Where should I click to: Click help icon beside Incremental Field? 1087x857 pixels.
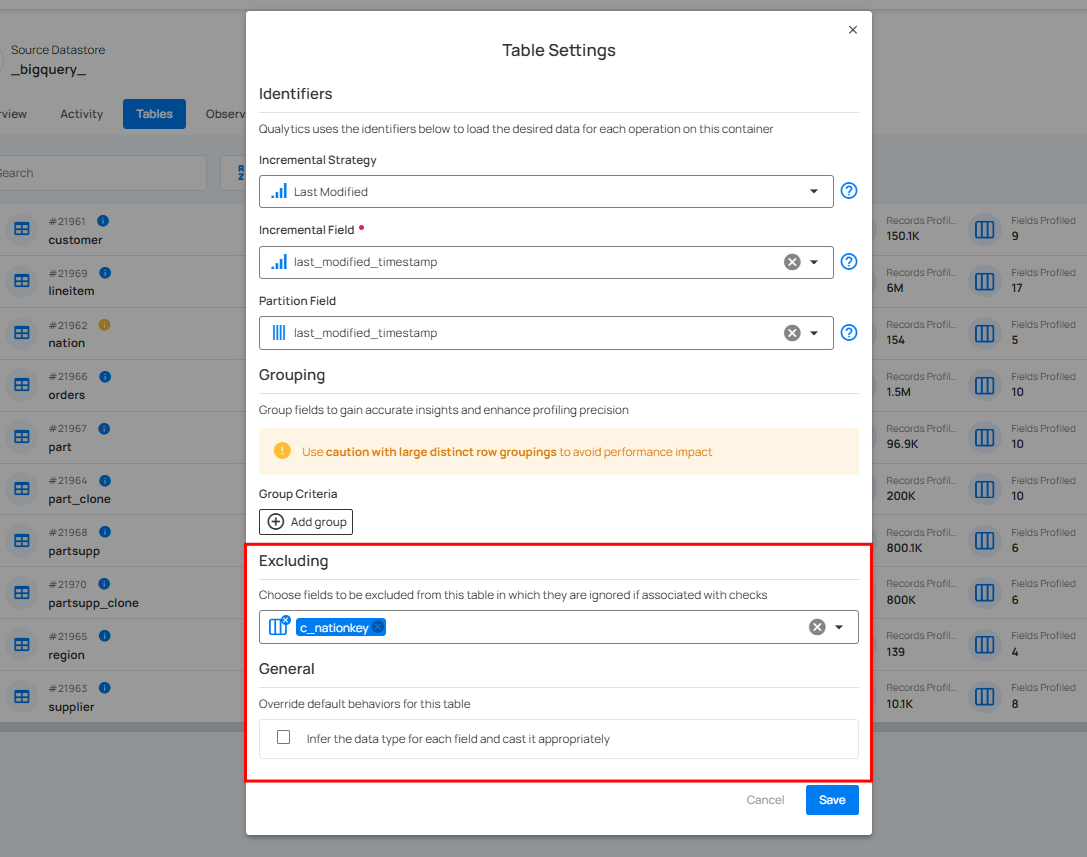point(848,262)
